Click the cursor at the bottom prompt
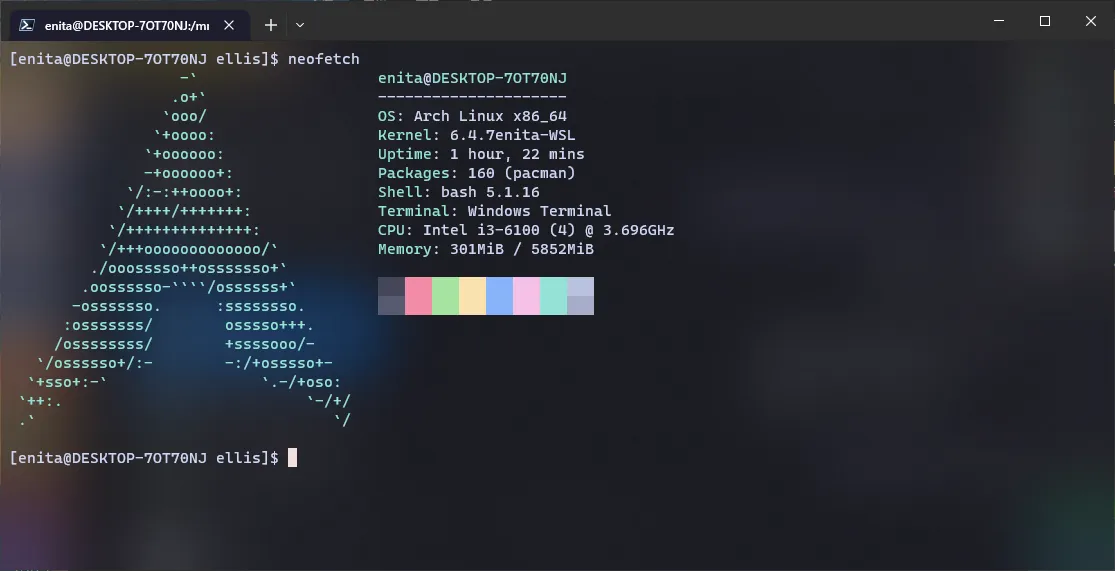The width and height of the screenshot is (1115, 571). (x=292, y=458)
